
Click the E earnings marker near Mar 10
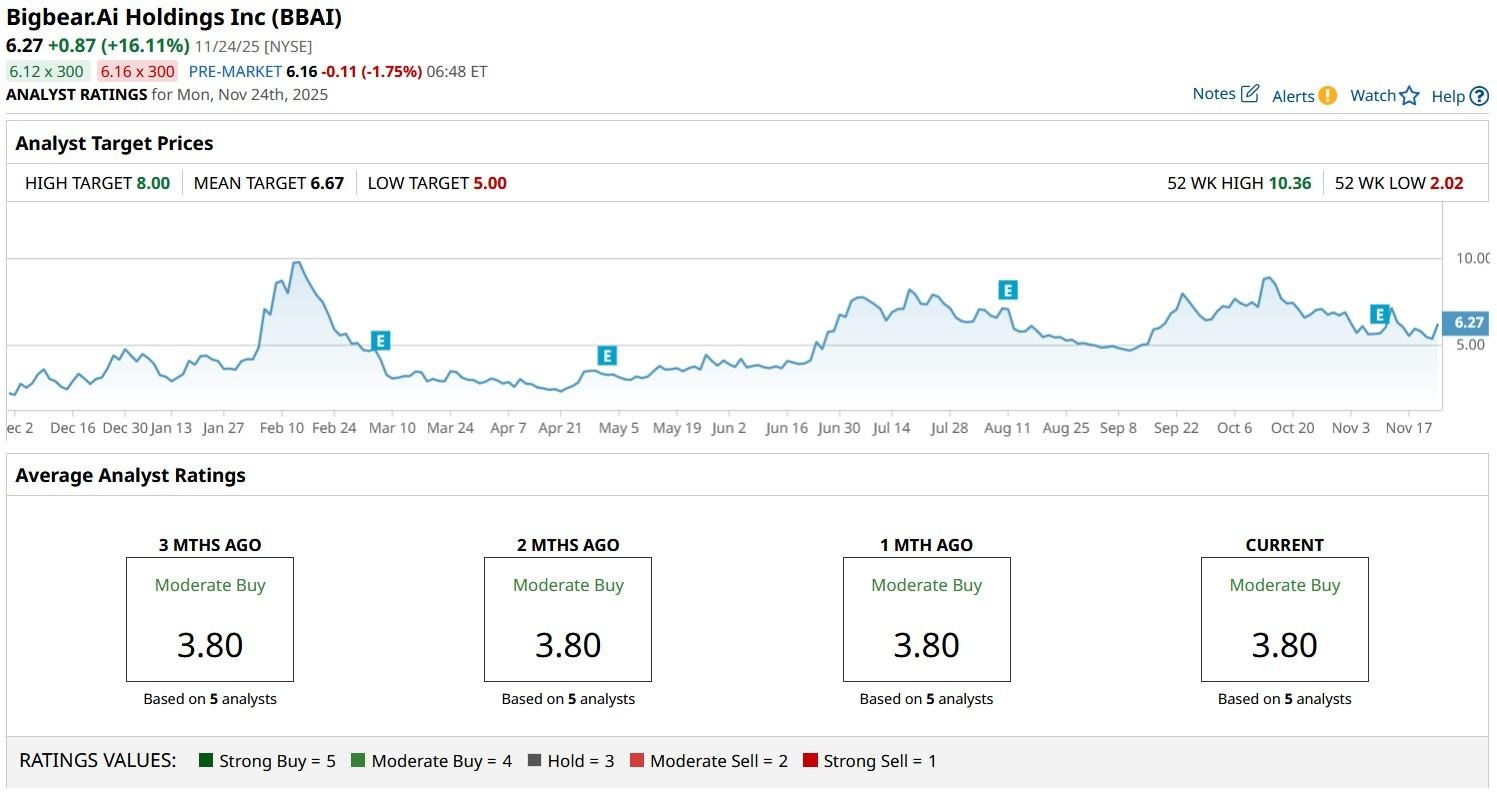(x=379, y=341)
